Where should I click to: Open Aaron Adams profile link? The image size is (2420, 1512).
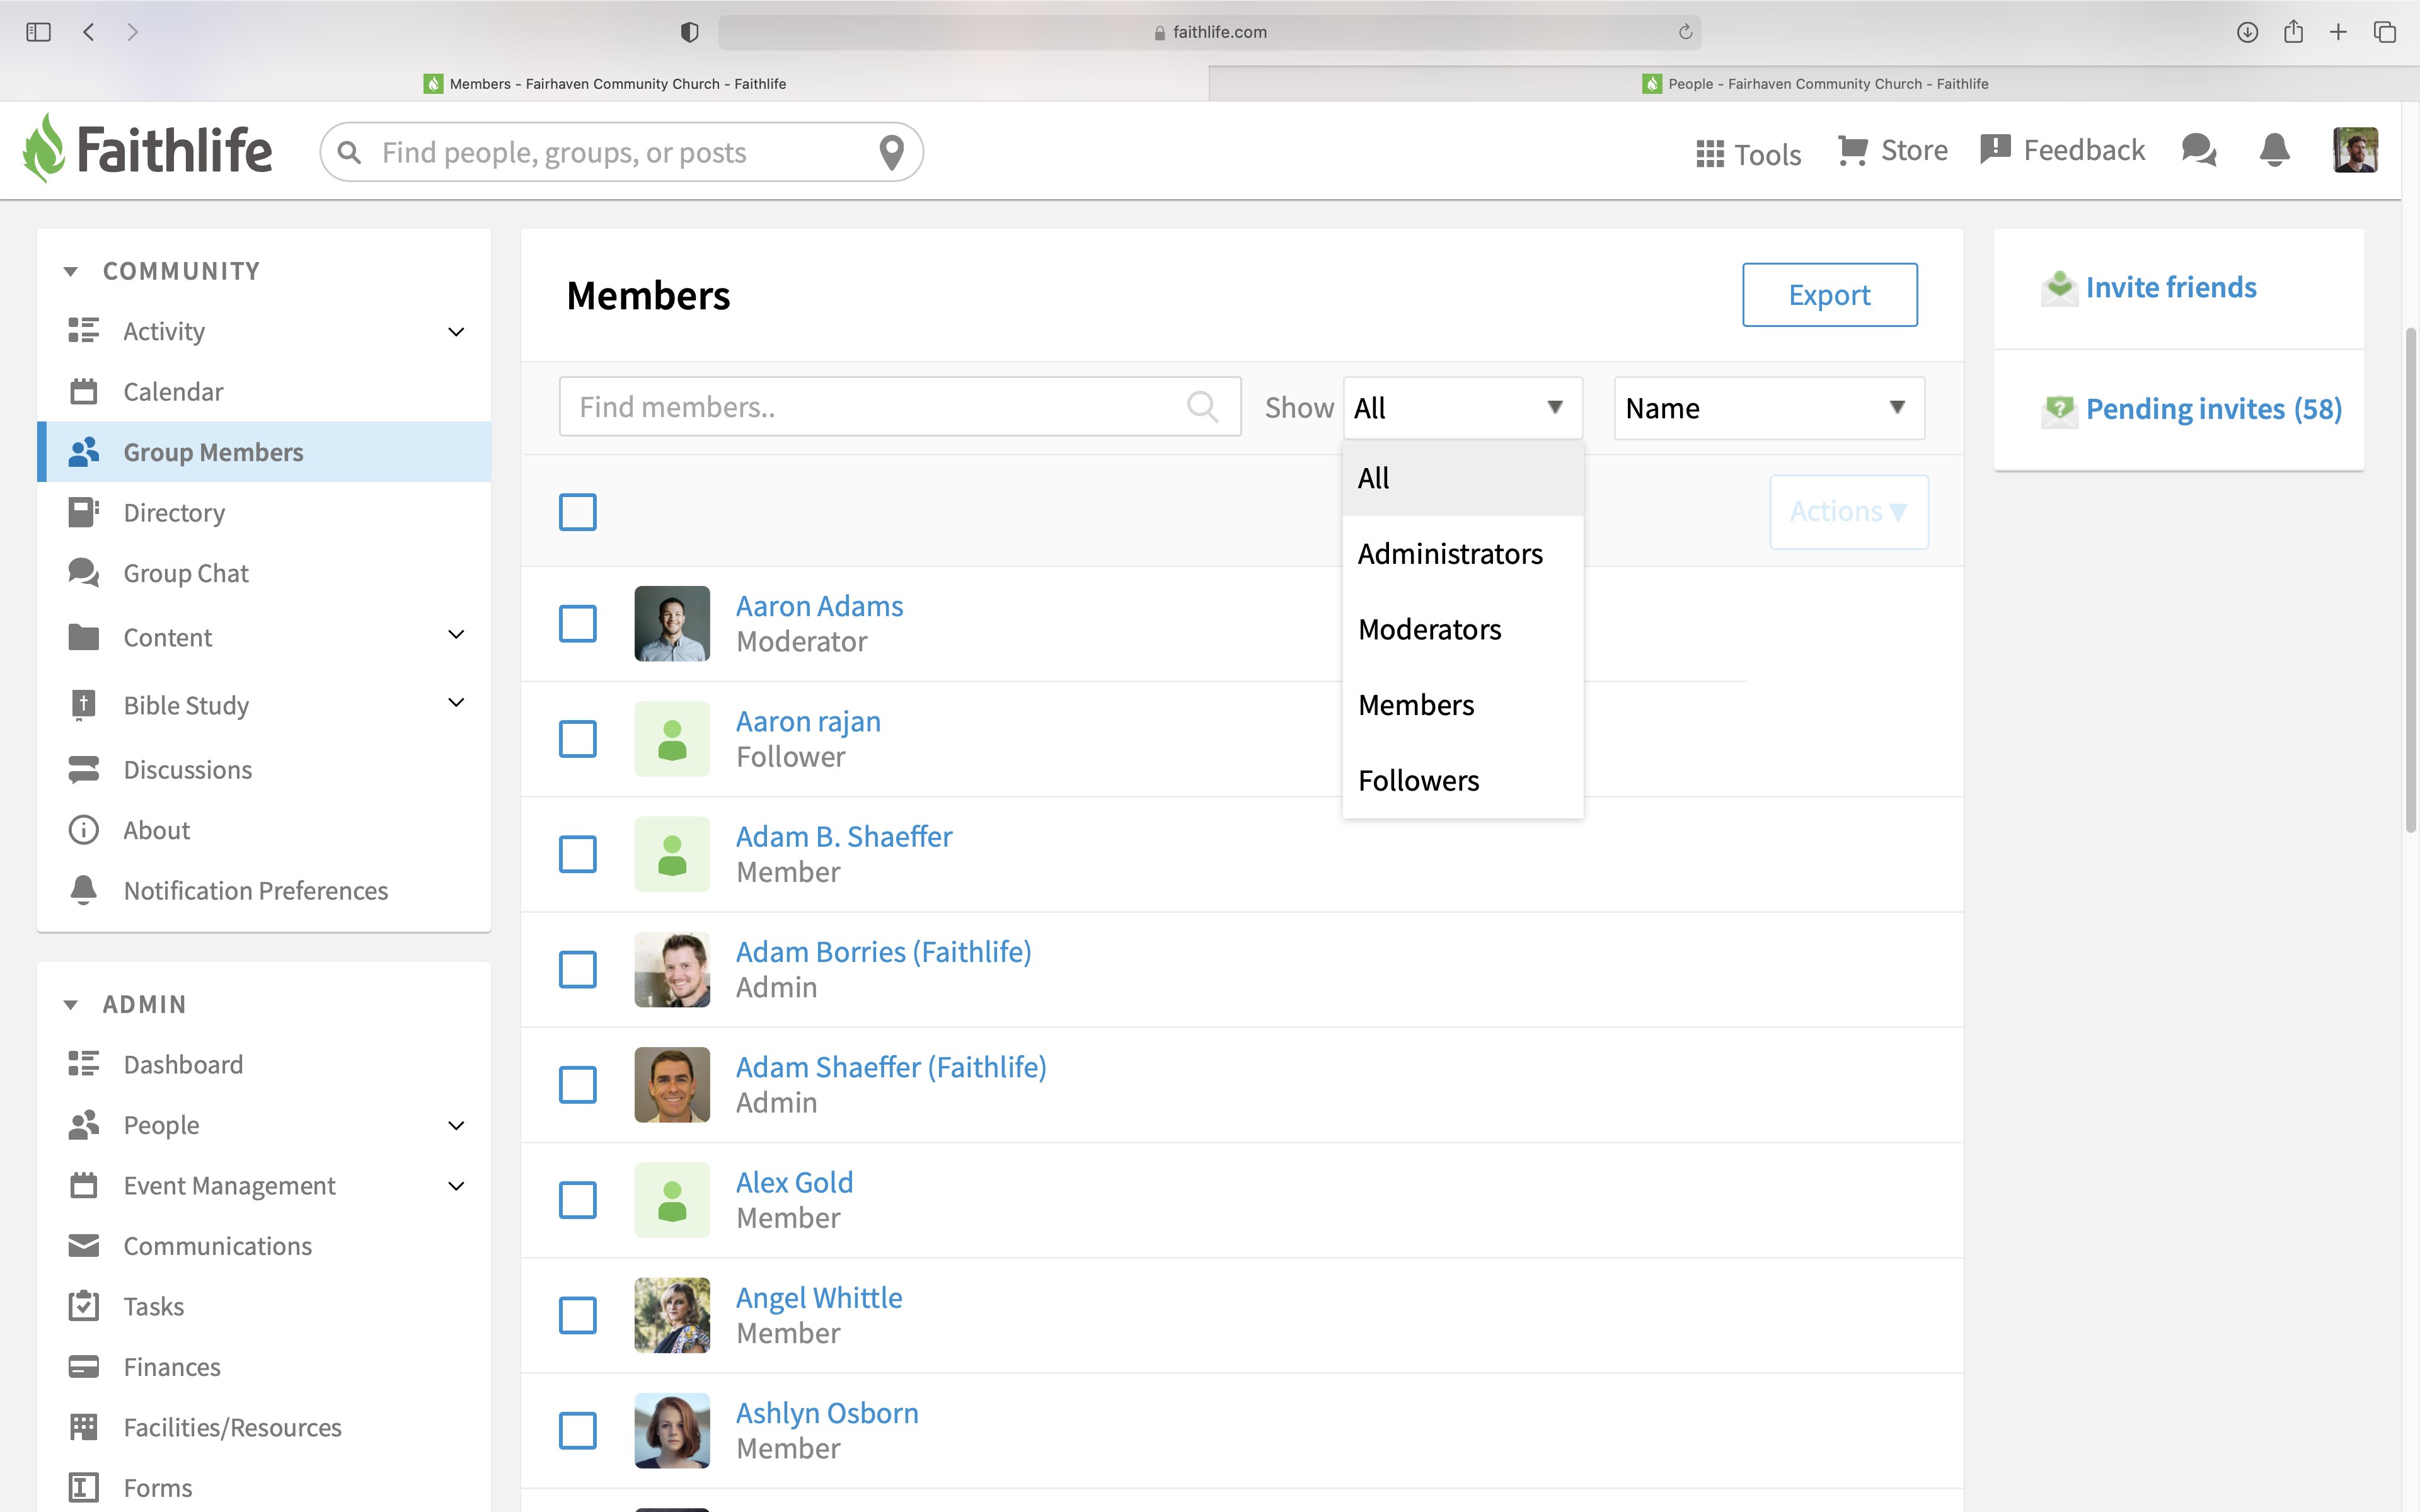[819, 606]
